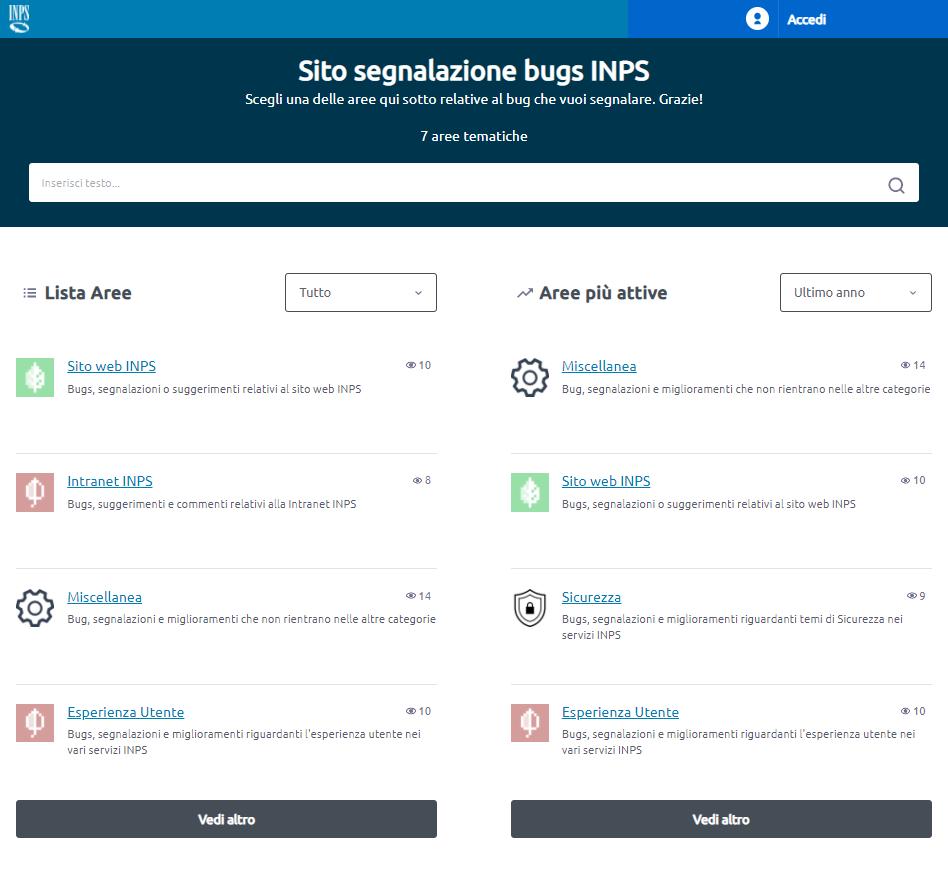Click views count 10 of Esperienza Utente in Lista Aree
948x888 pixels.
(x=425, y=711)
